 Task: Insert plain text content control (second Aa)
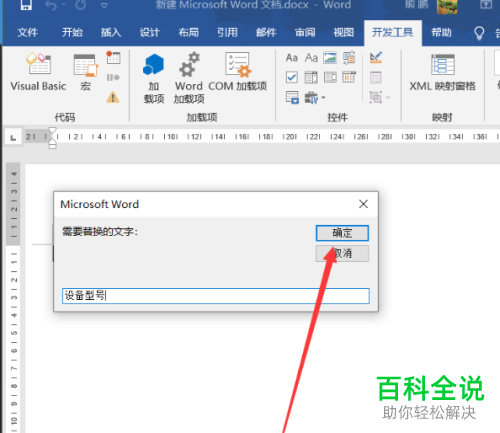pyautogui.click(x=311, y=58)
